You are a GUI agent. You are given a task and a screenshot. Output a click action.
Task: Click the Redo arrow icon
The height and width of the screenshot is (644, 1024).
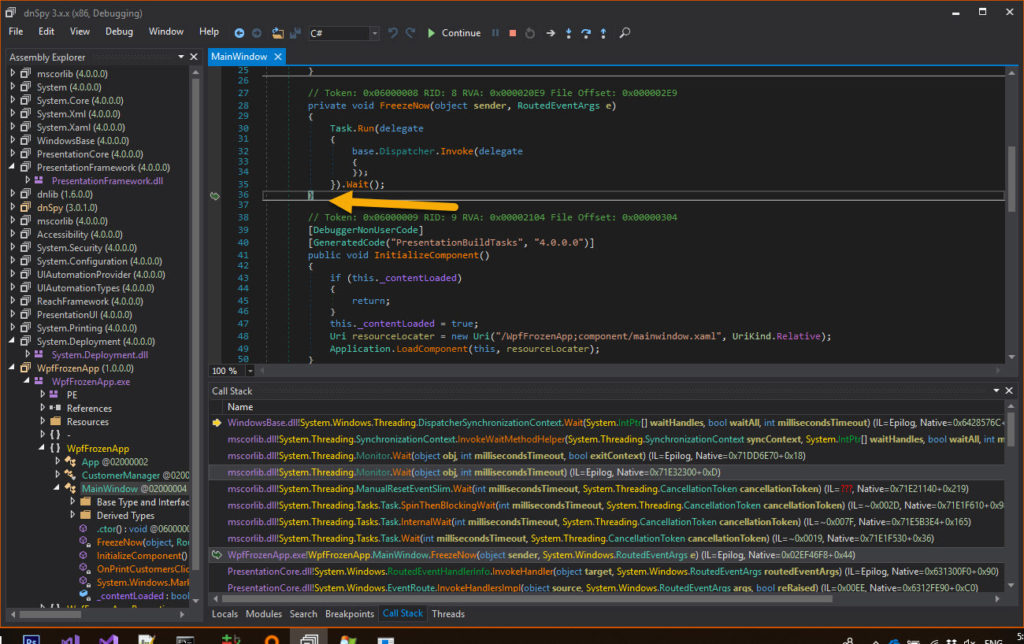coord(410,33)
